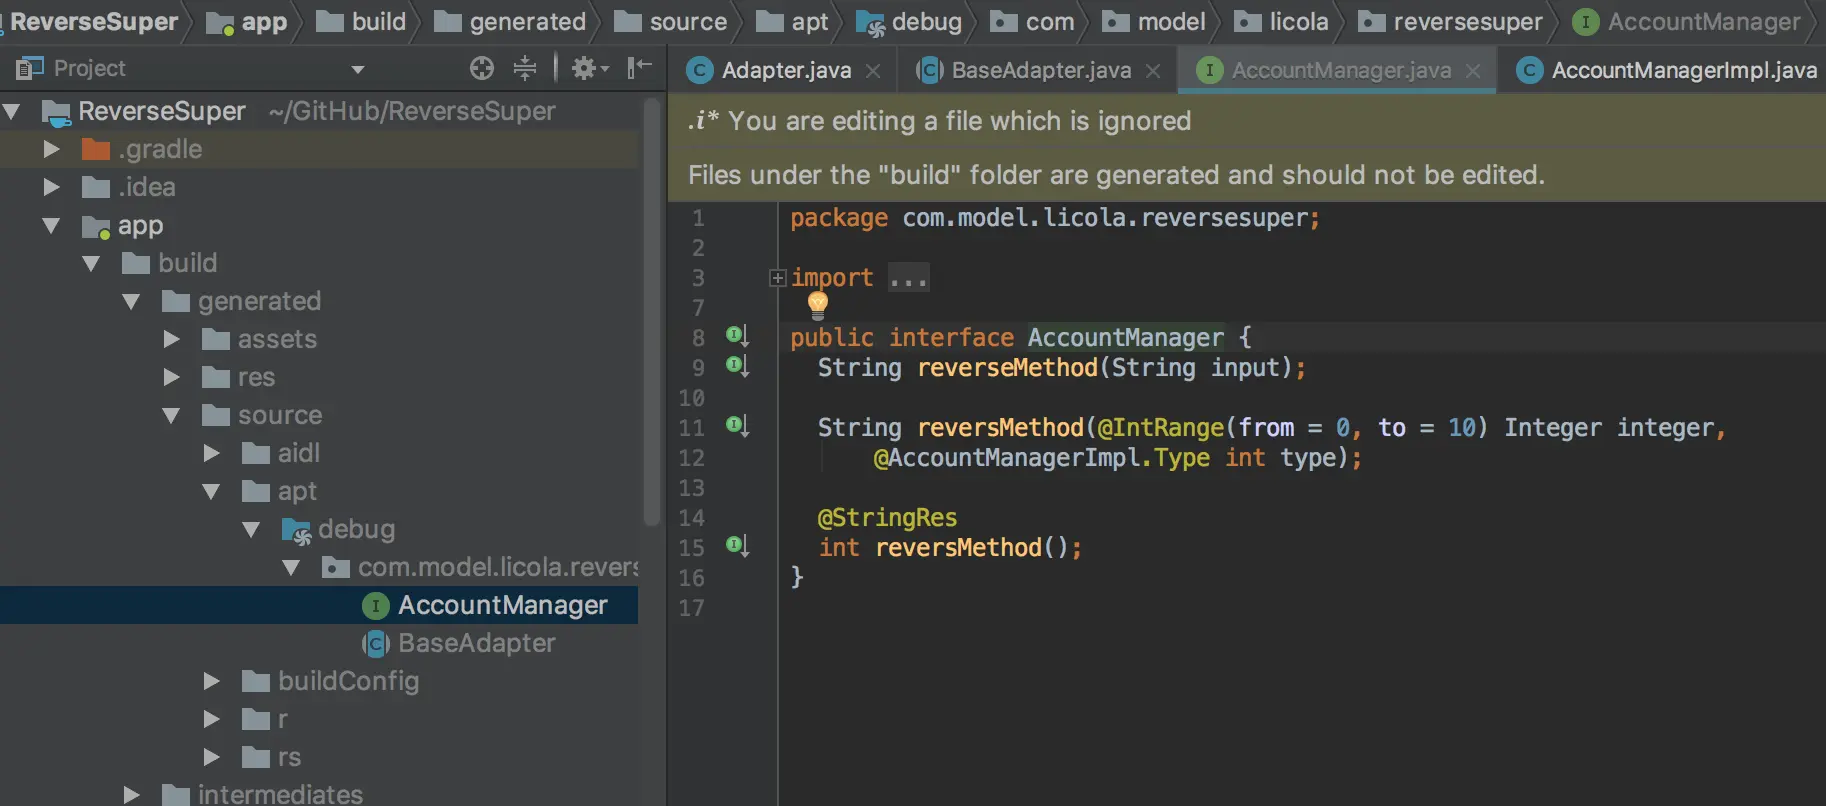Image resolution: width=1826 pixels, height=806 pixels.
Task: Click implemented marker on line 9
Action: 737,366
